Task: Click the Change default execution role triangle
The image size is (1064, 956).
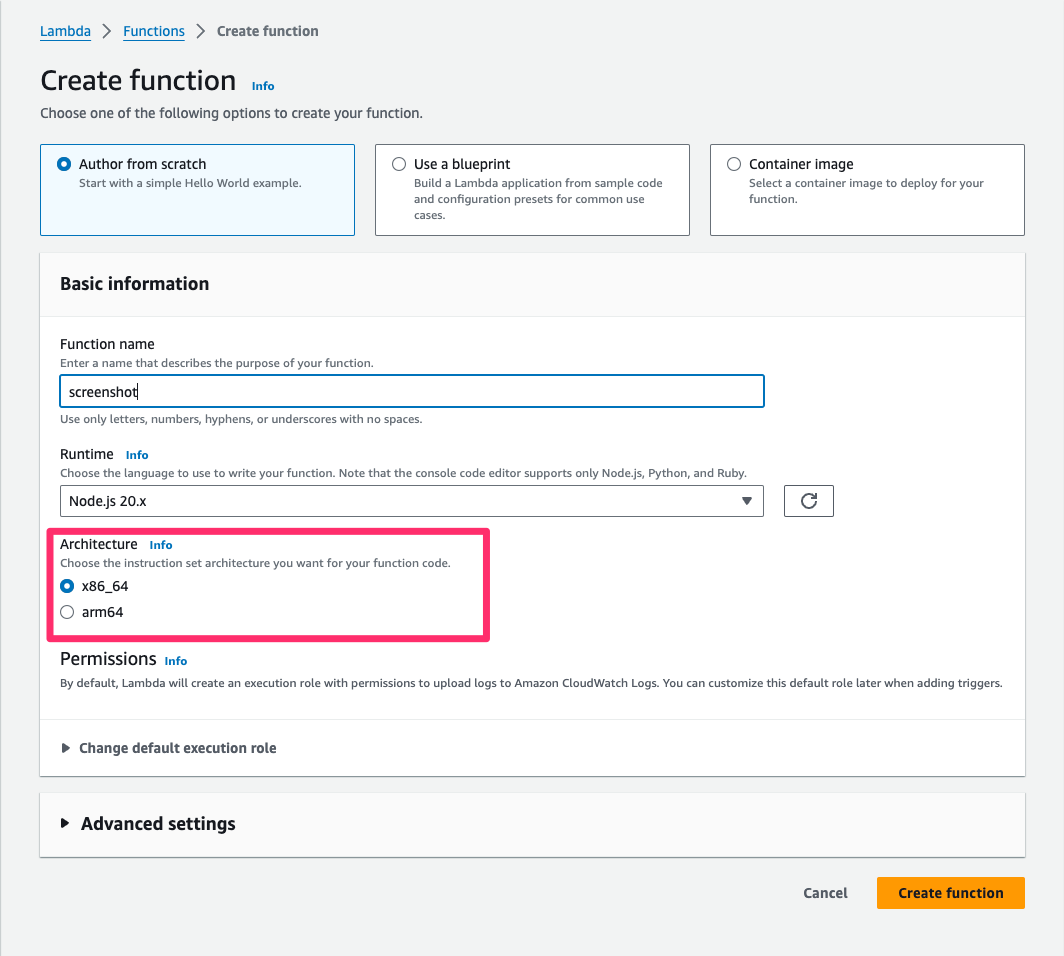Action: tap(65, 747)
